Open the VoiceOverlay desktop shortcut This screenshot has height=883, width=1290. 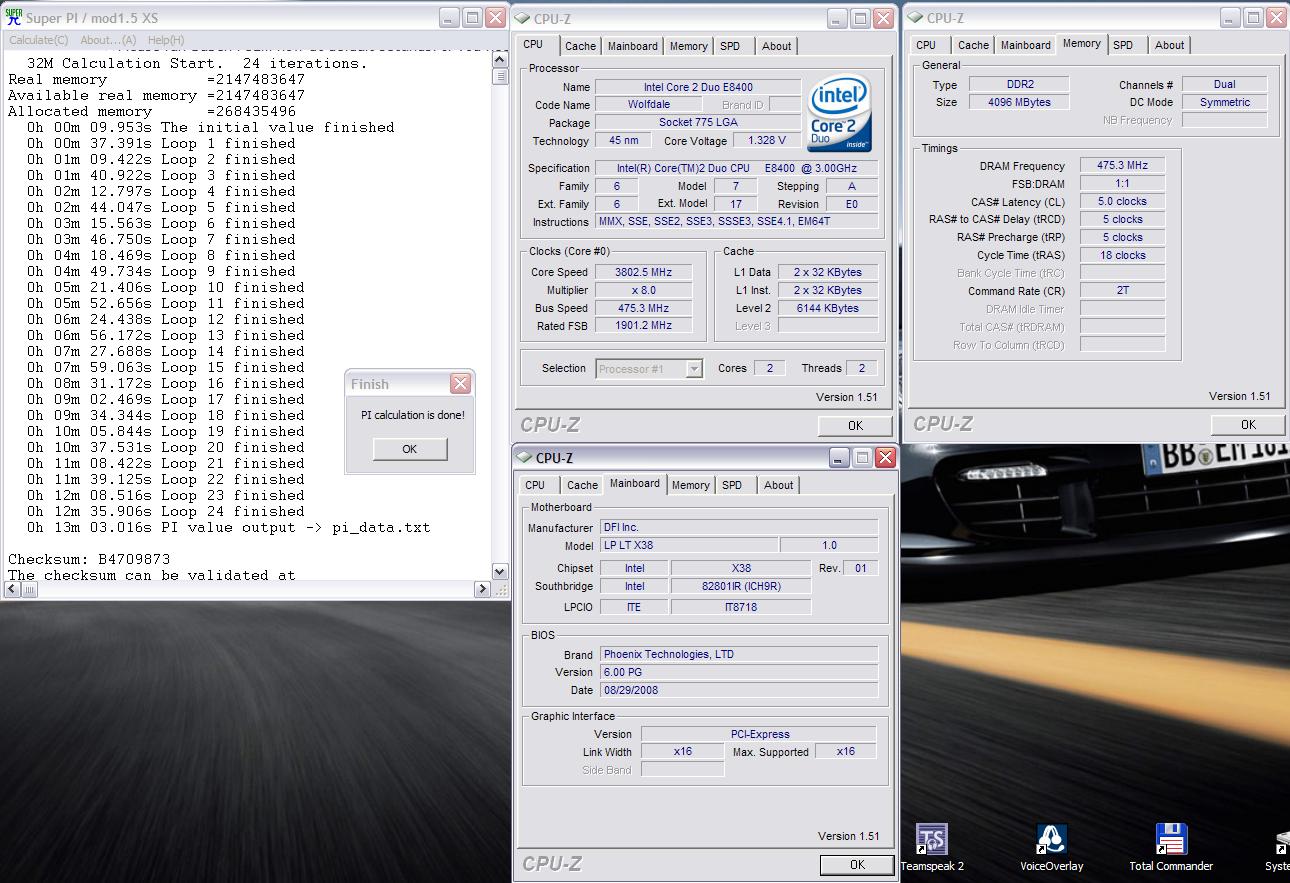point(1051,846)
